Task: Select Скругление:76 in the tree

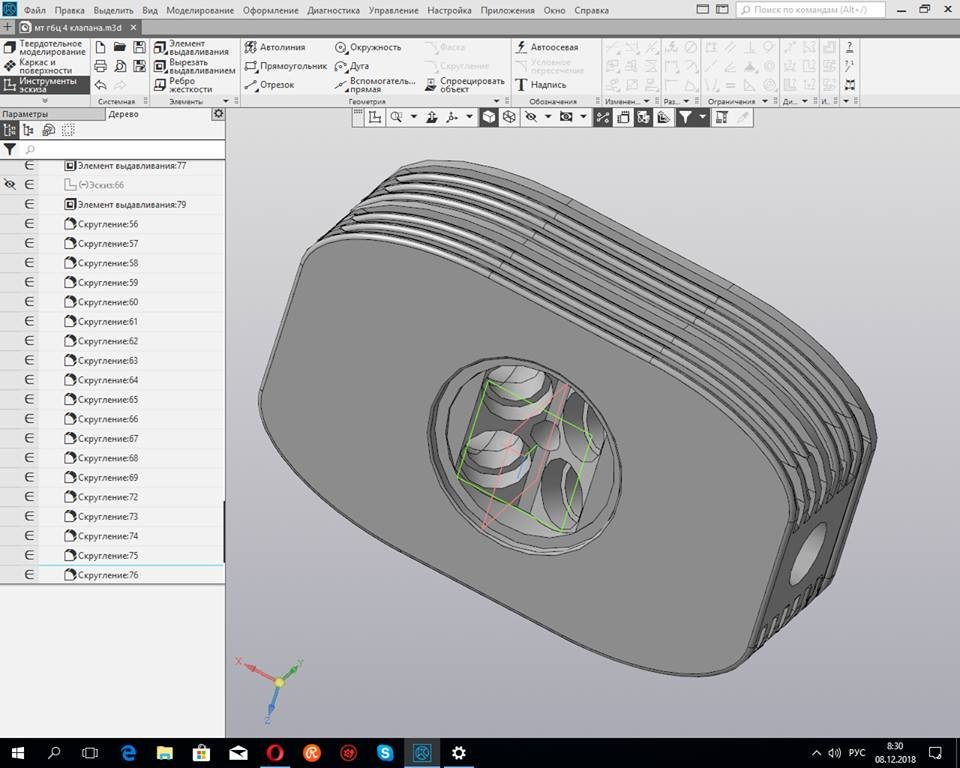Action: coord(107,575)
